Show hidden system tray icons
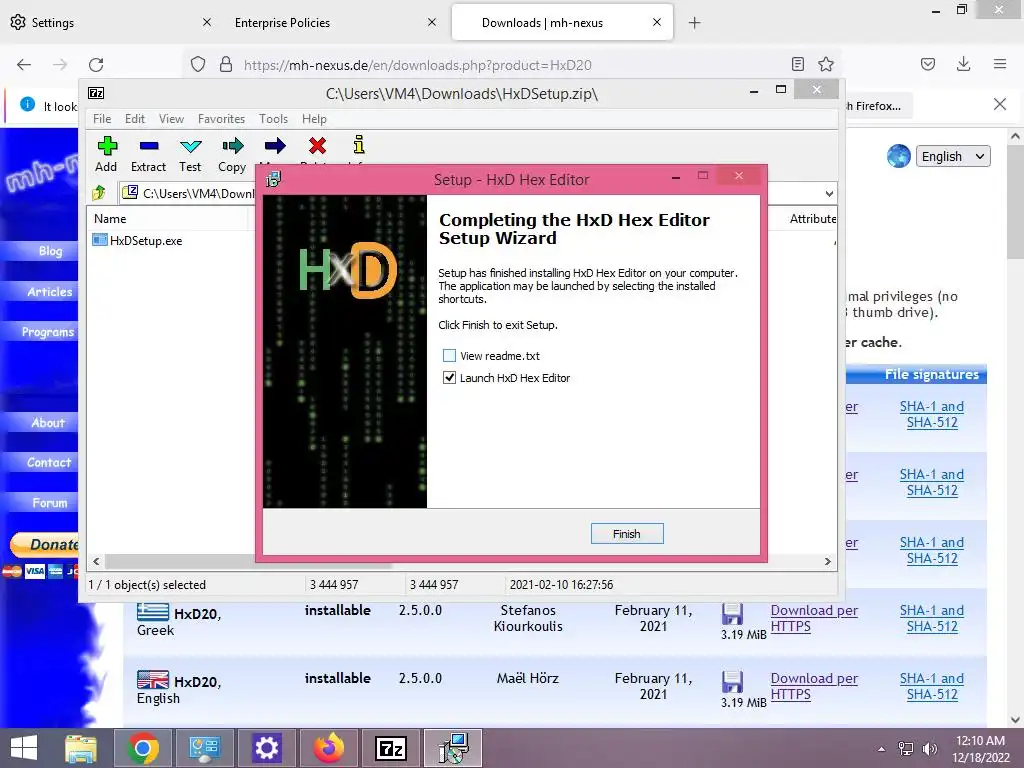 [882, 749]
